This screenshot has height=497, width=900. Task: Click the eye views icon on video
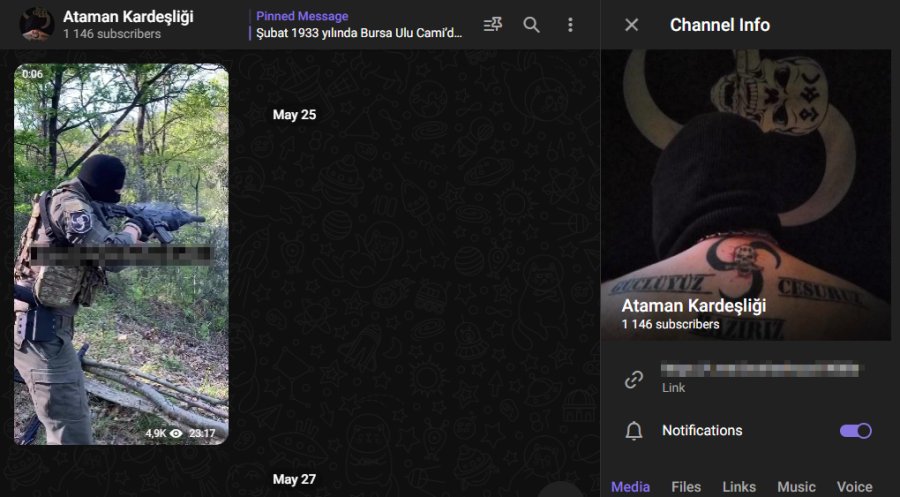176,433
